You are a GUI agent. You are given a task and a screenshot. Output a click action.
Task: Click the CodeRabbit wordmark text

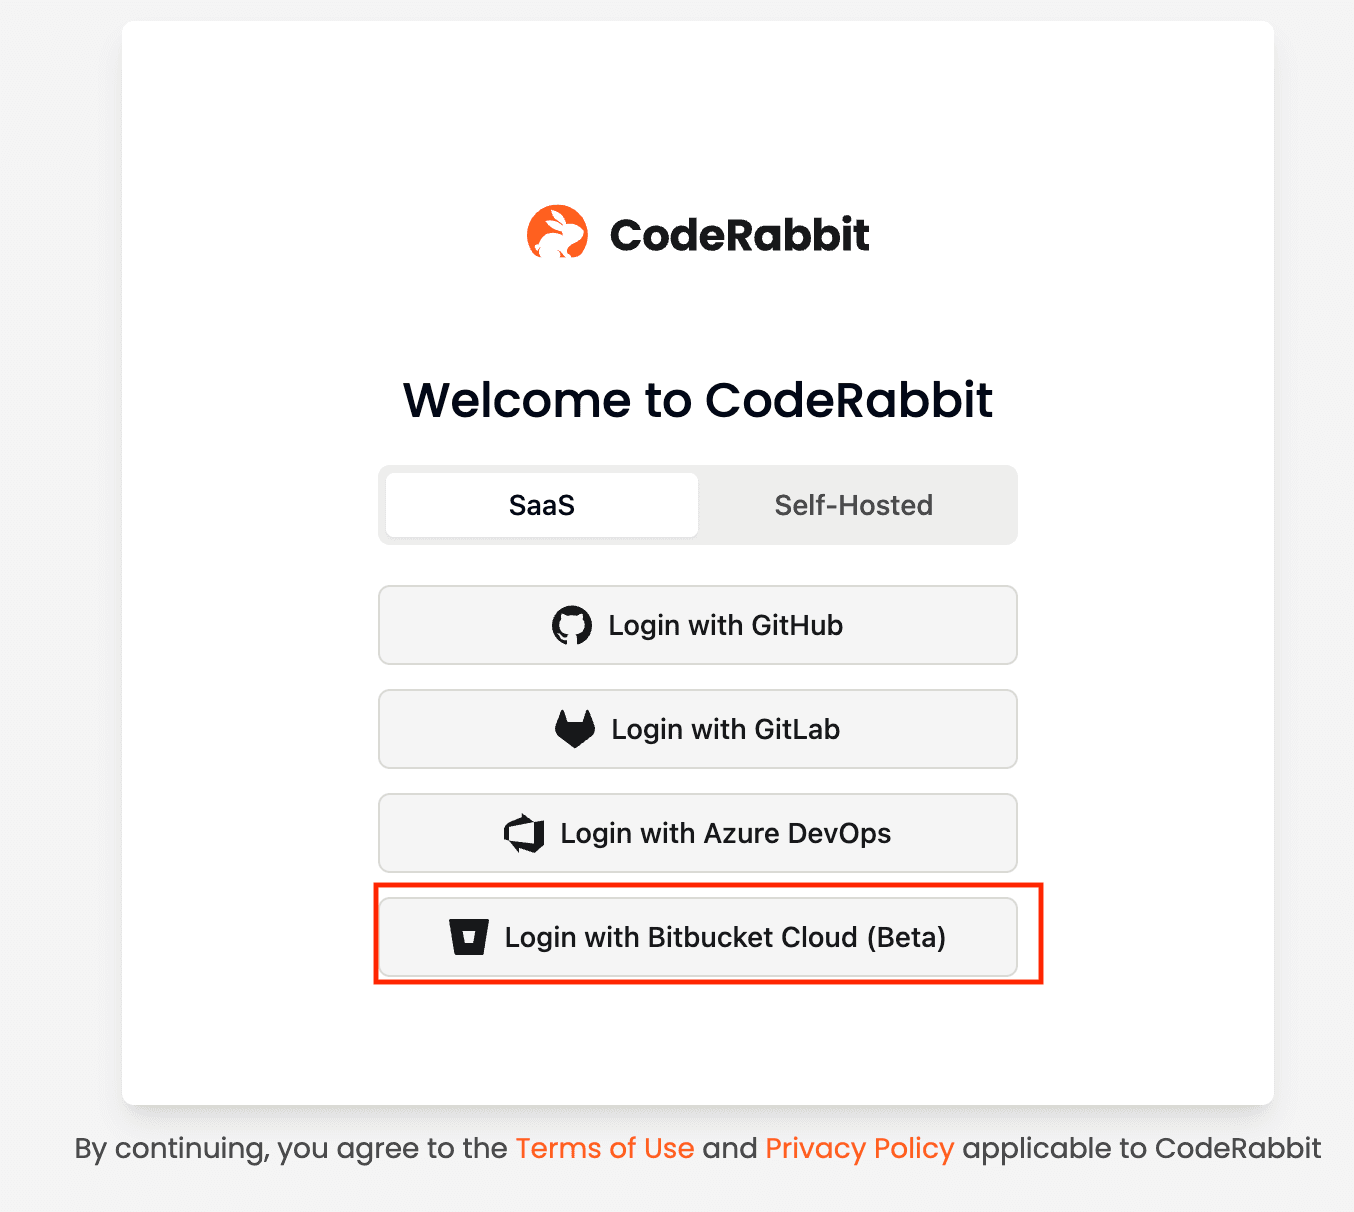[x=739, y=235]
